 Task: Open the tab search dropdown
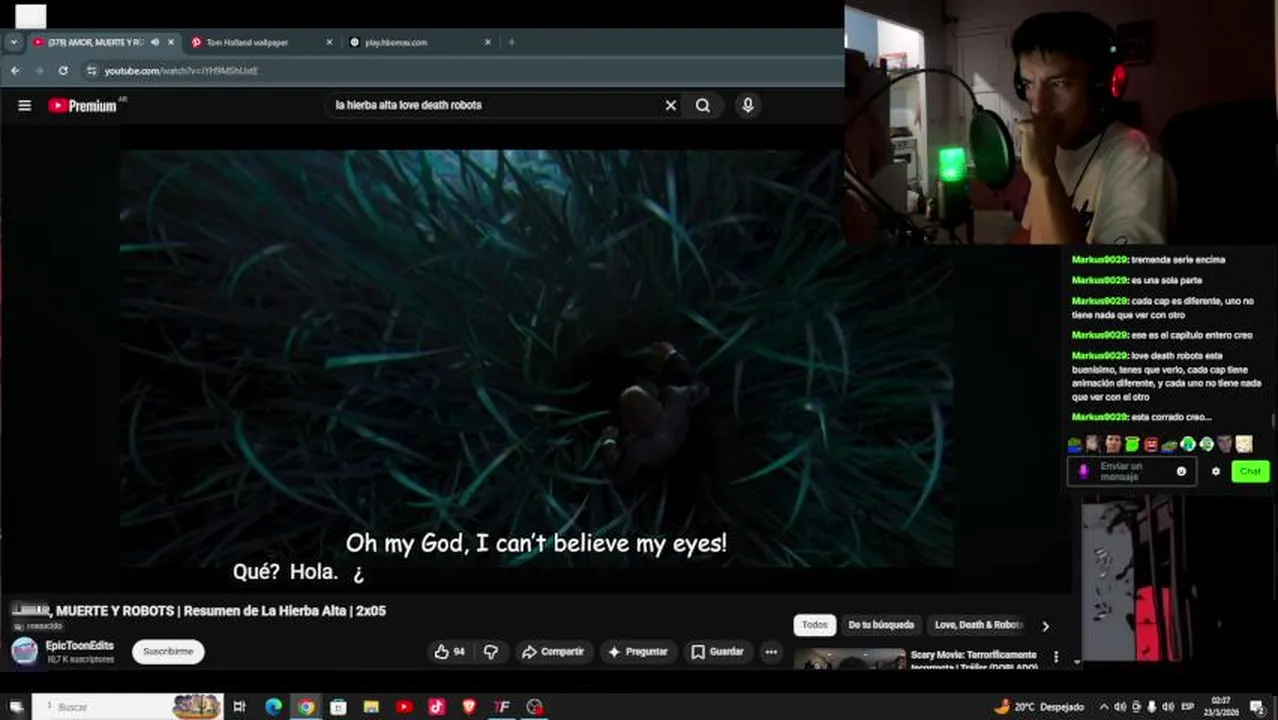point(14,42)
